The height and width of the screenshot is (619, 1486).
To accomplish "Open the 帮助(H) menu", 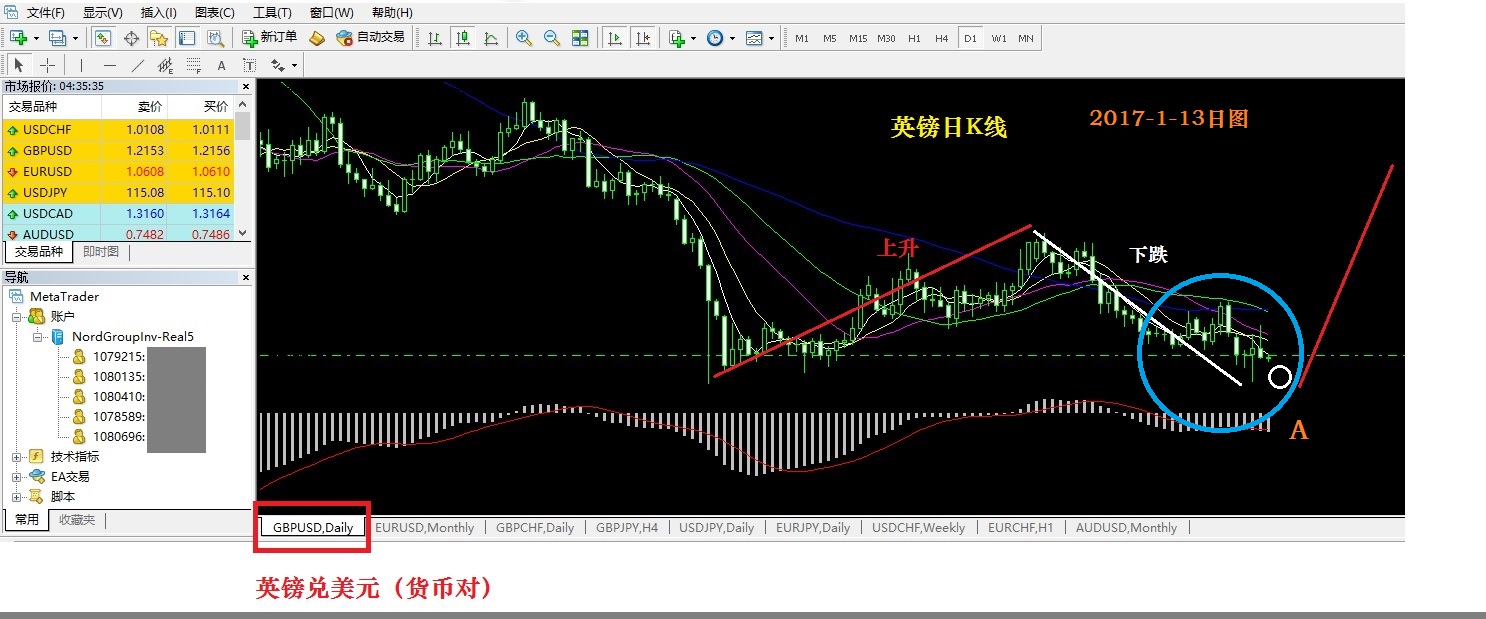I will 391,13.
